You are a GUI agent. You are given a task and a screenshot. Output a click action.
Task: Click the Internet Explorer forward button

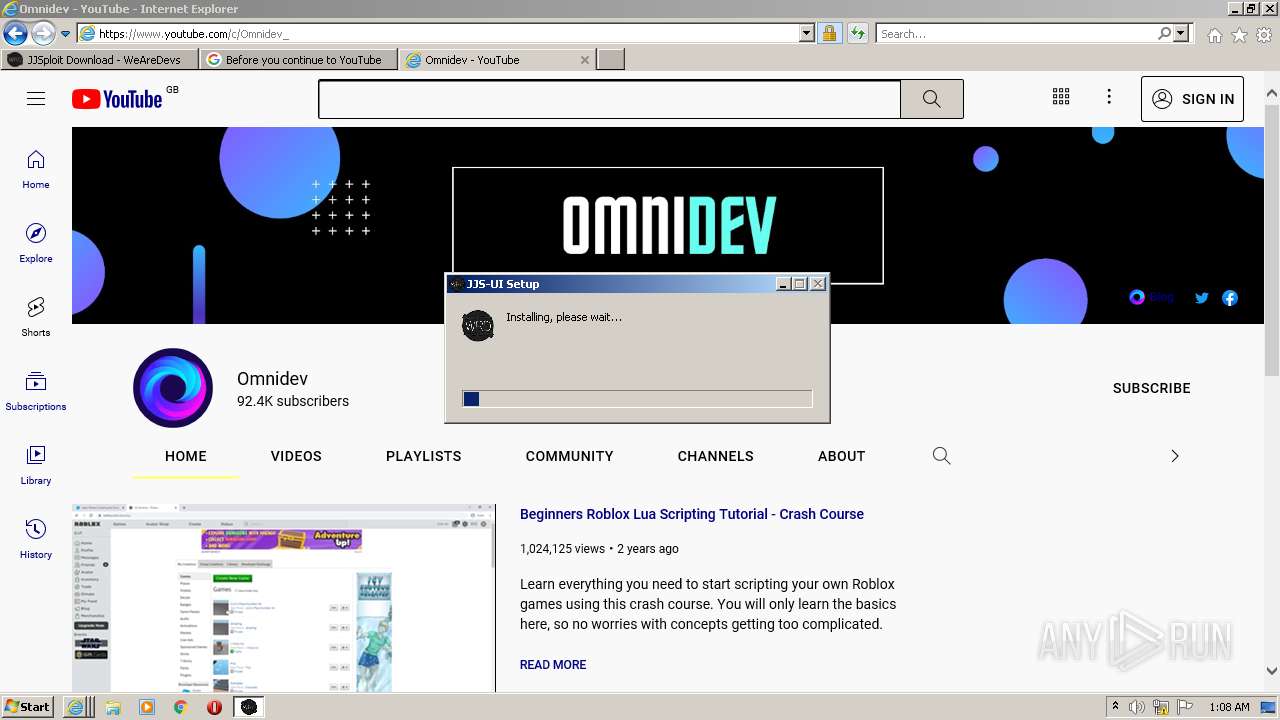[43, 33]
